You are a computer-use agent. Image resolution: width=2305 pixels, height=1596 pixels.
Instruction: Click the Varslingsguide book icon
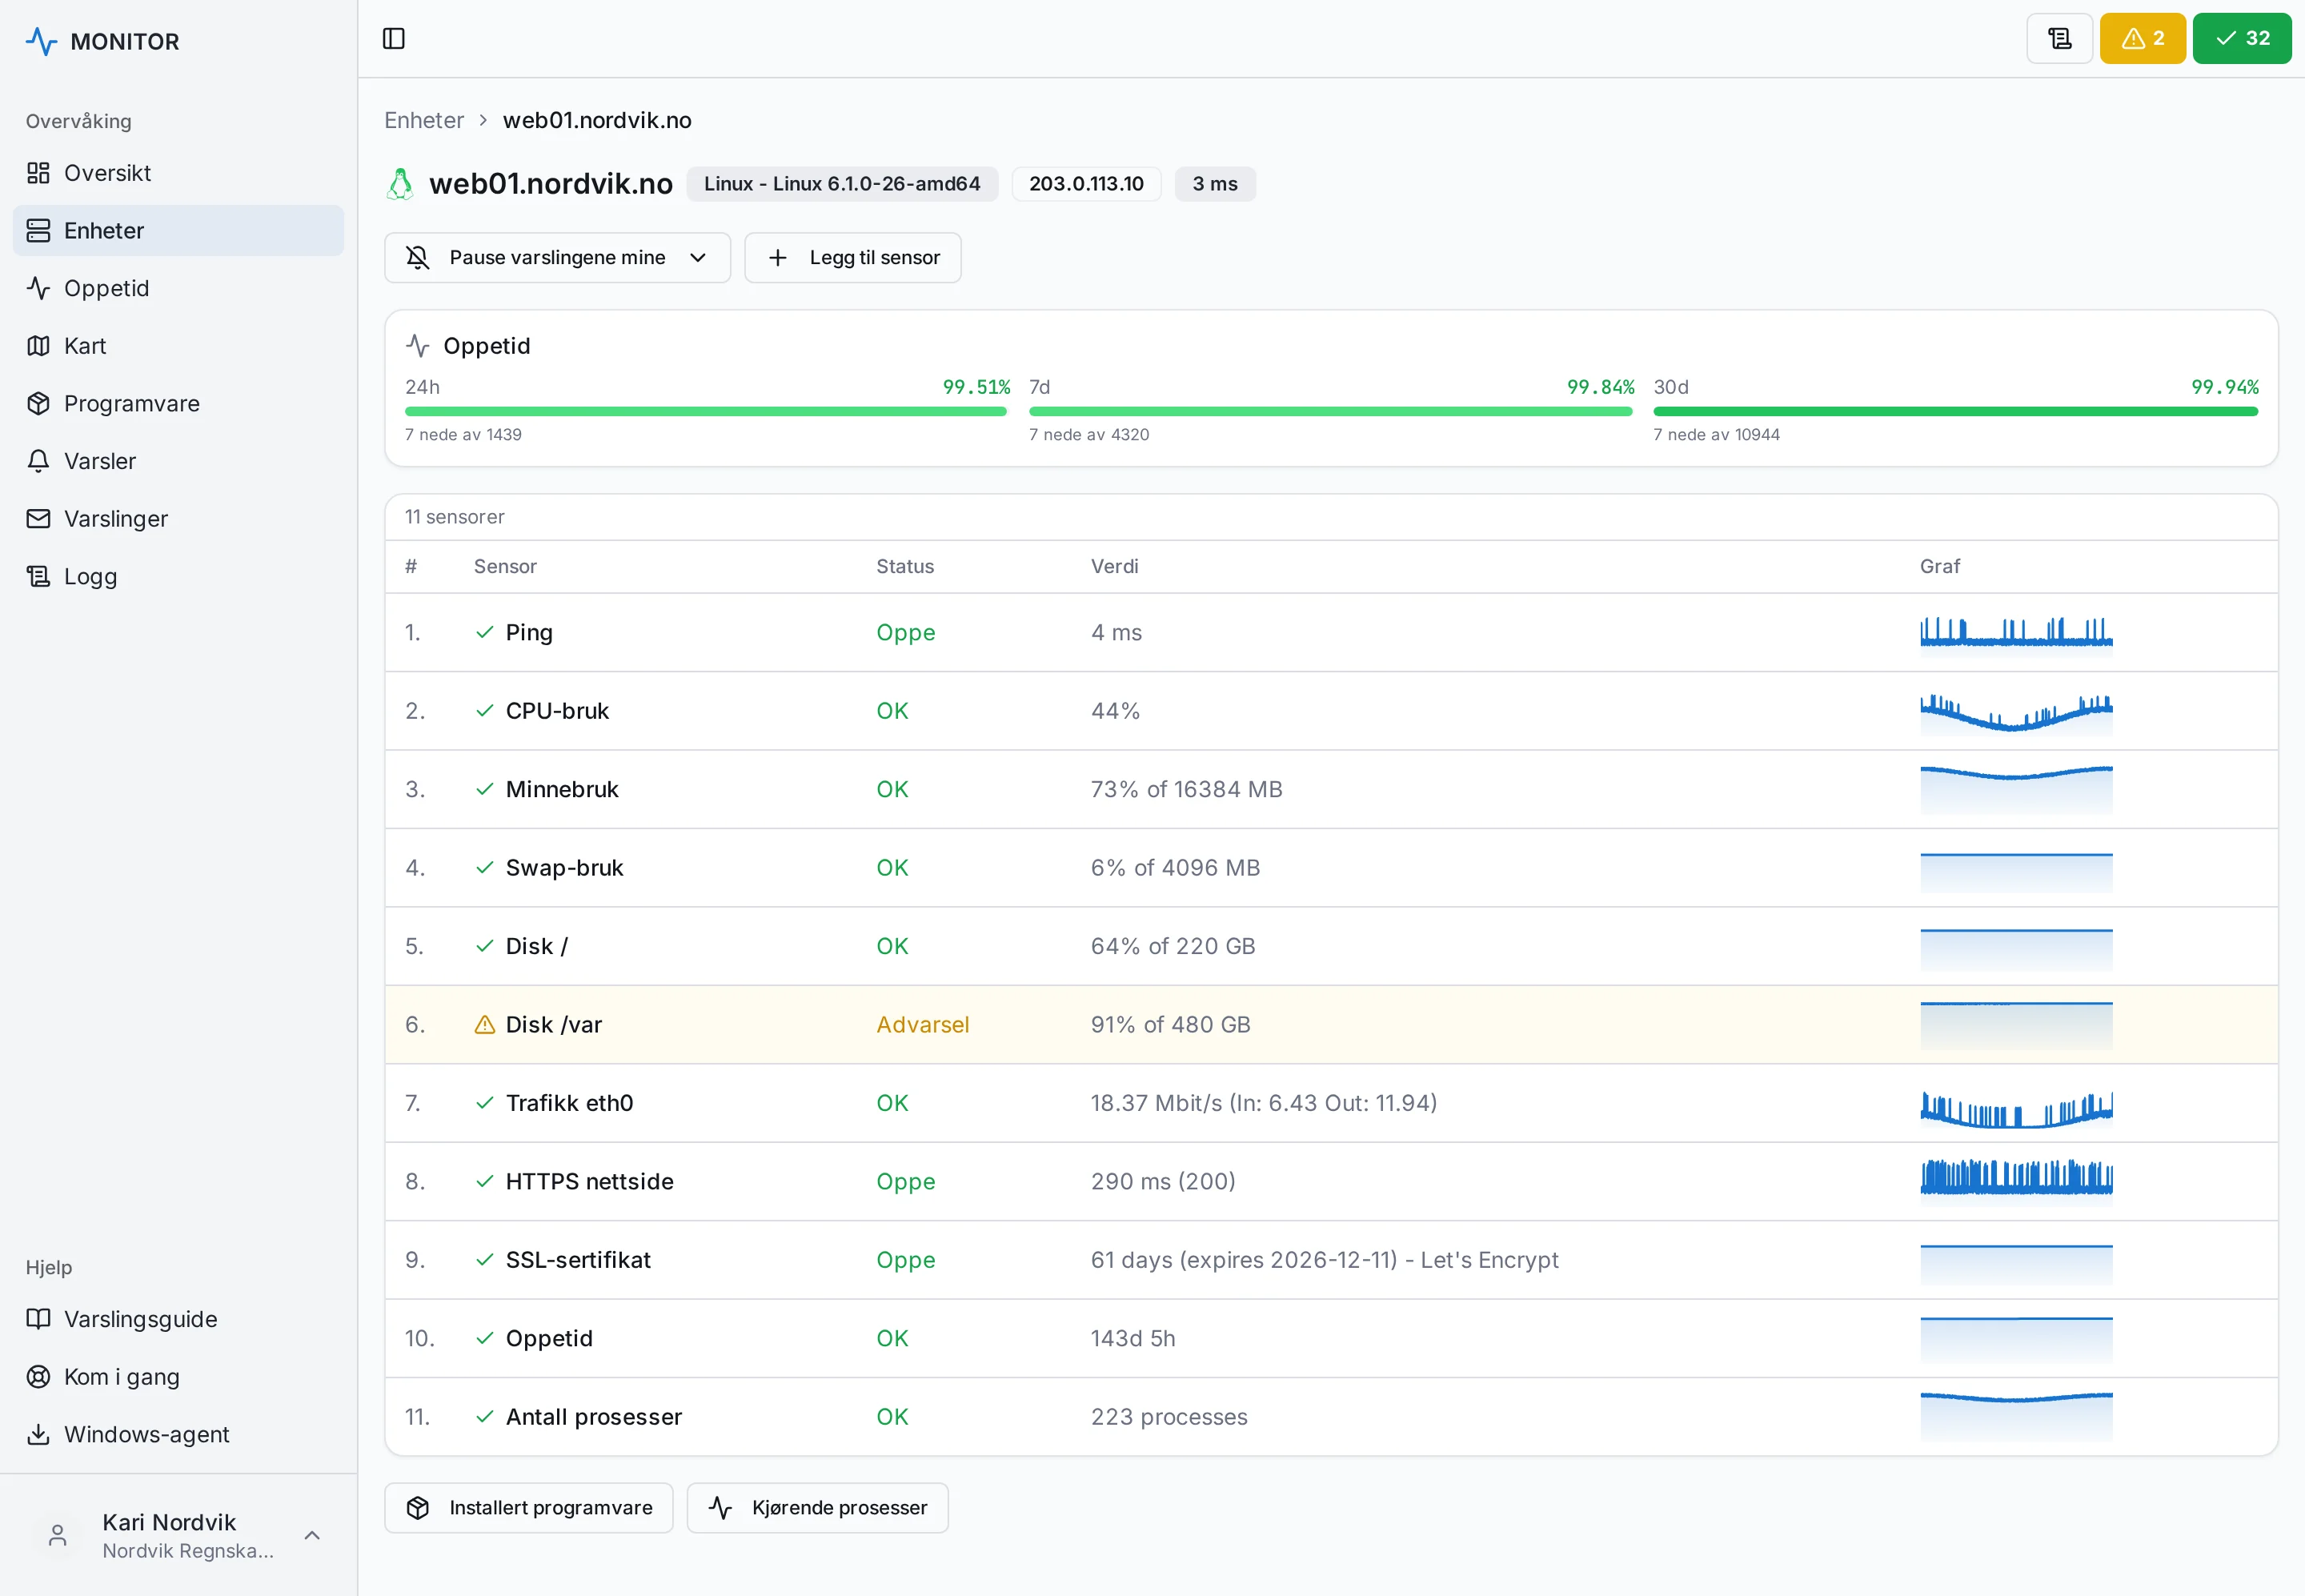tap(38, 1319)
